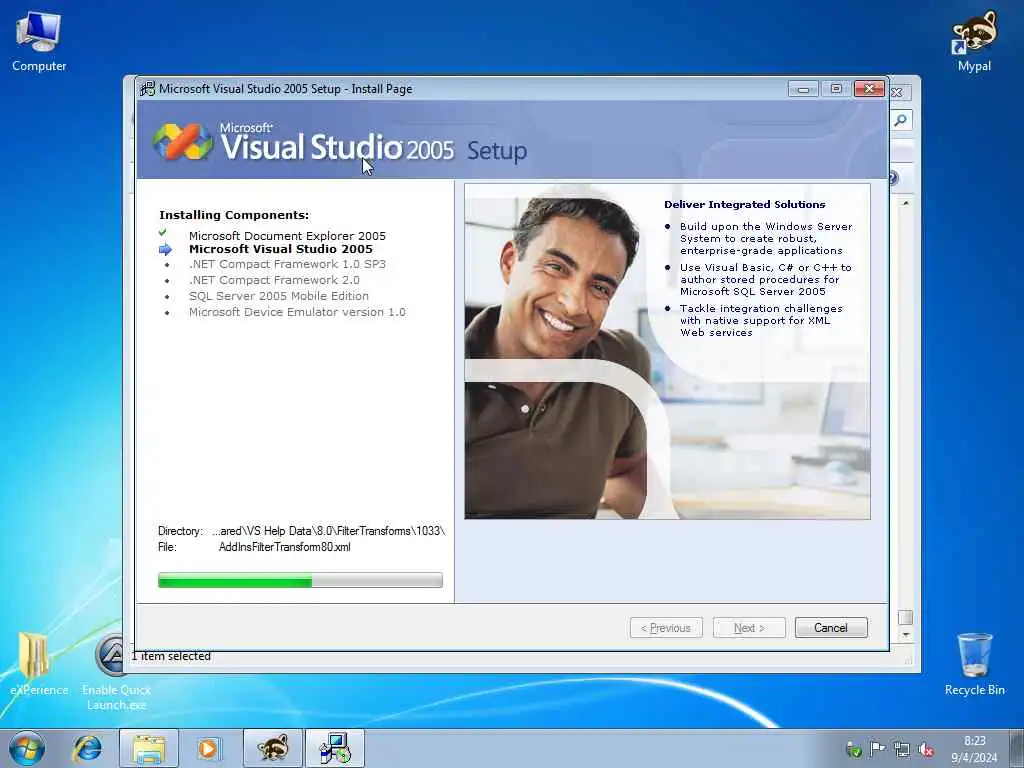Click the 'Deliver Integrated Solutions' heading
1024x768 pixels.
click(744, 204)
